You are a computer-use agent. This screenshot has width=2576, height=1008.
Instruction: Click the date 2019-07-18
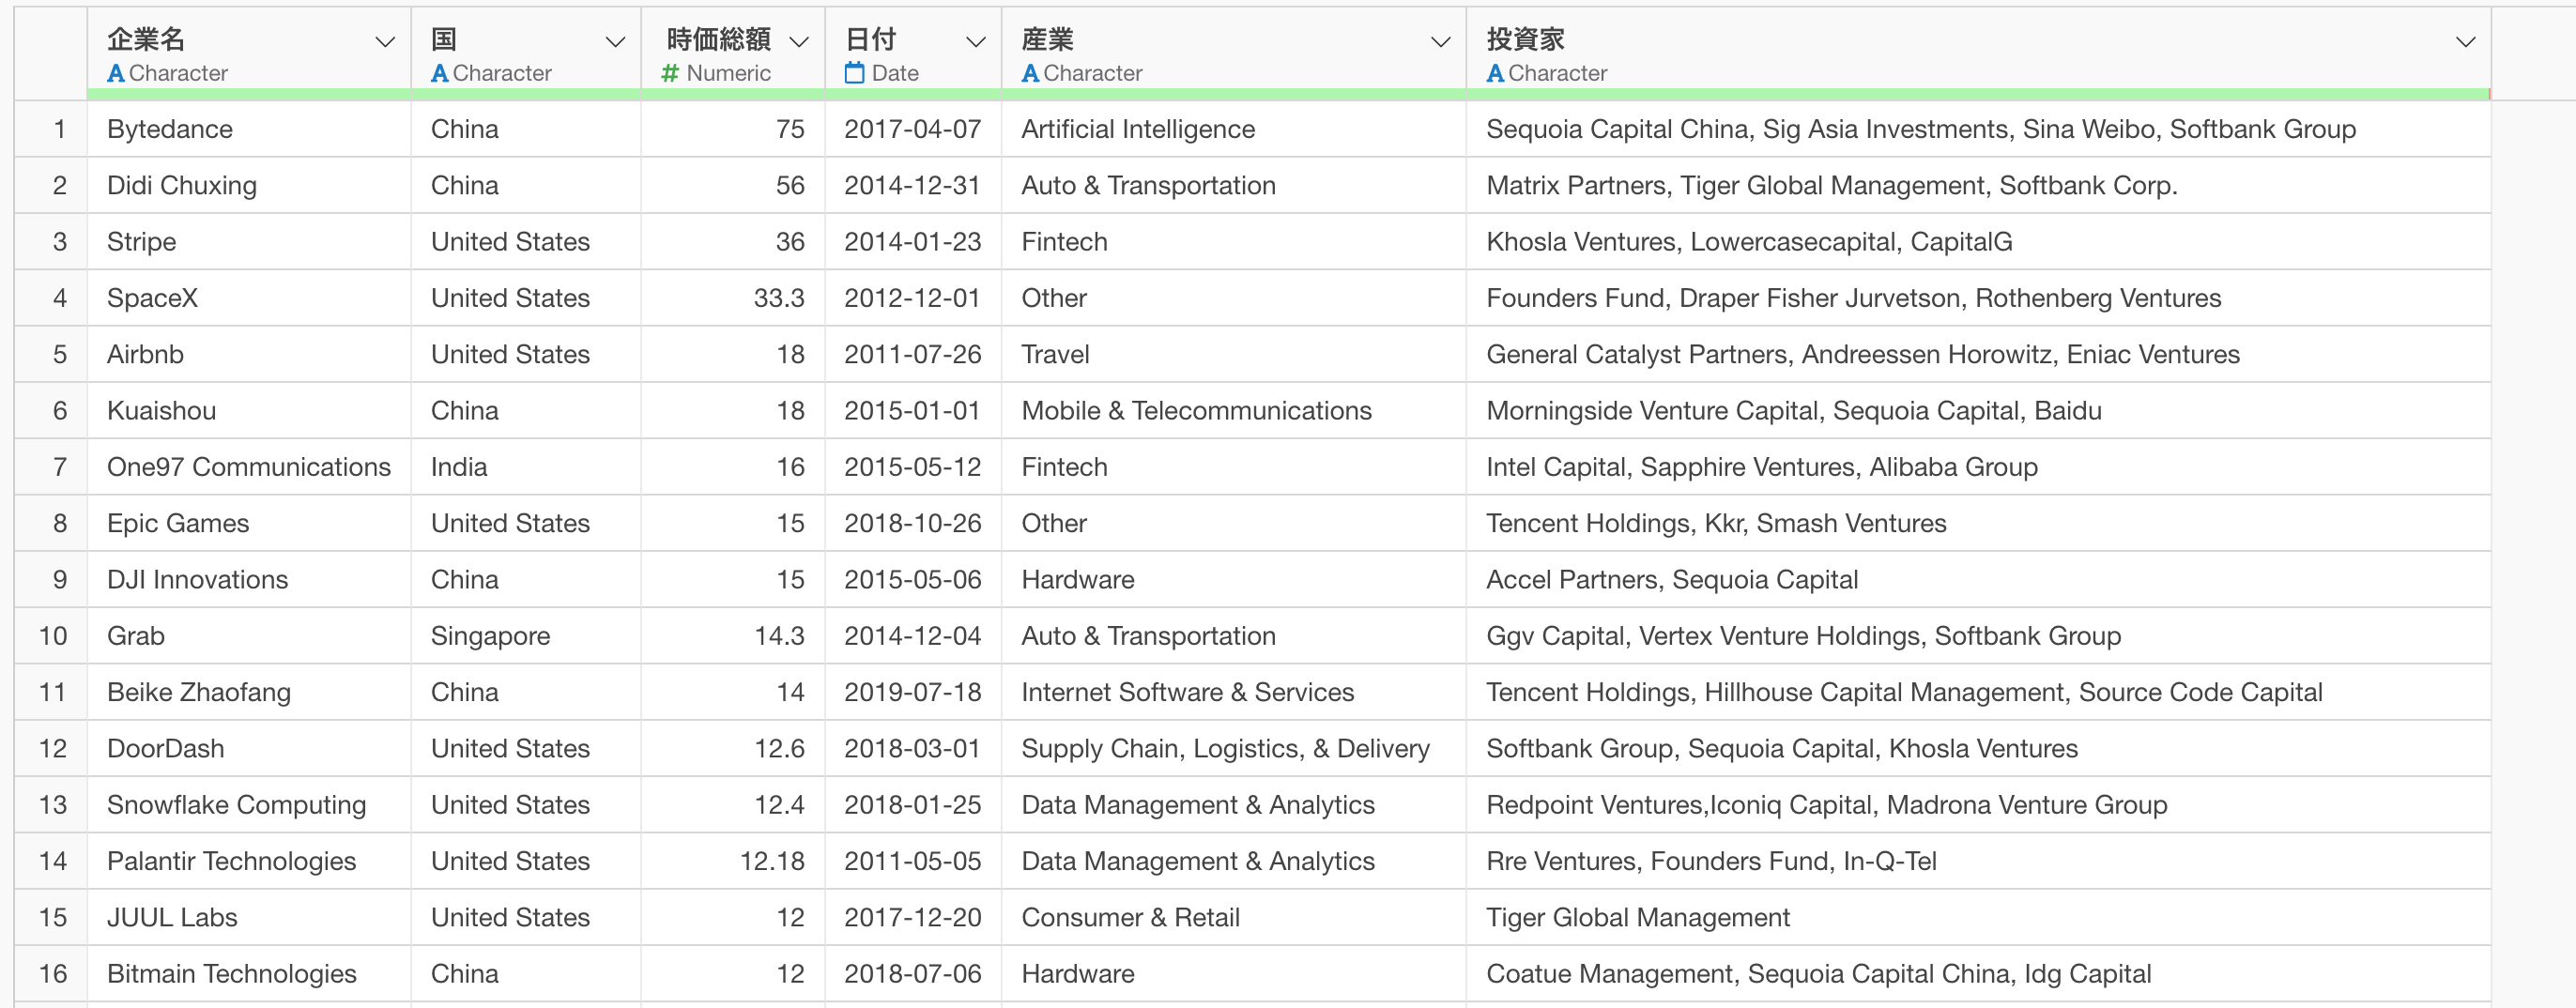(x=913, y=692)
